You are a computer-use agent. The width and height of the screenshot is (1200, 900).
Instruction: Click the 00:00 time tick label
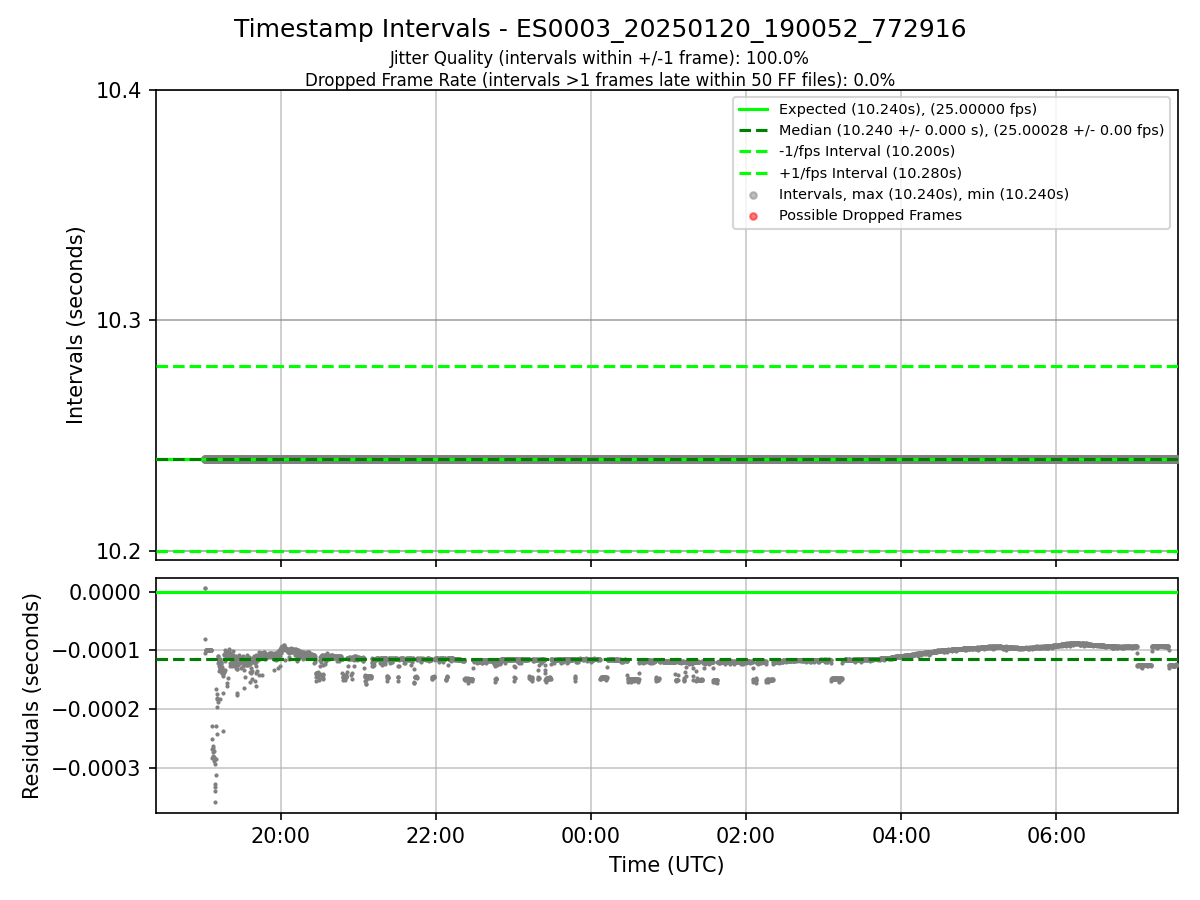click(x=591, y=835)
